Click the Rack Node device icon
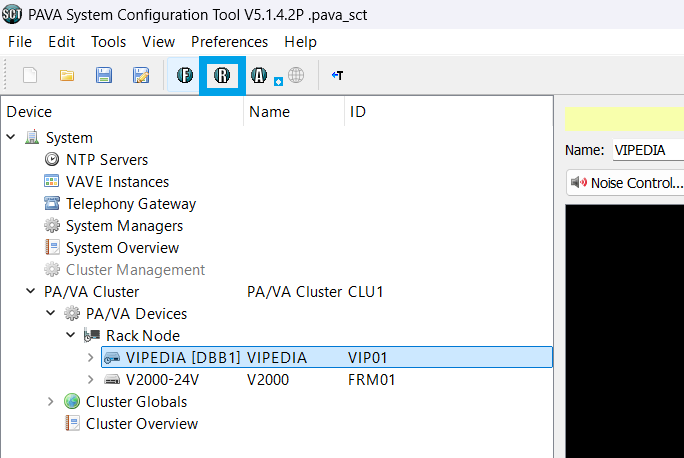Screen dimensions: 684x458 coord(92,335)
